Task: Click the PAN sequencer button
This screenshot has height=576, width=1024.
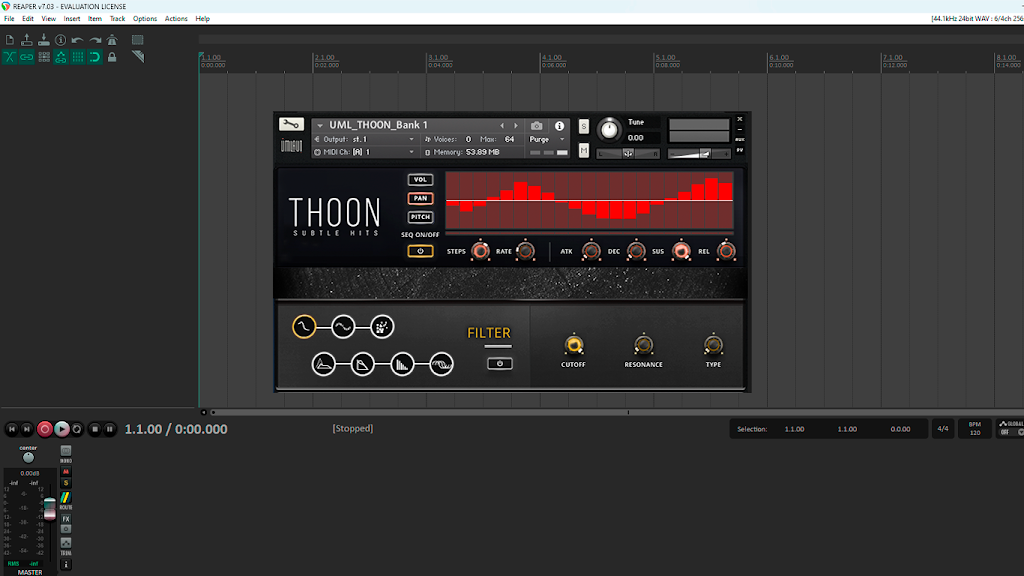Action: pos(420,198)
